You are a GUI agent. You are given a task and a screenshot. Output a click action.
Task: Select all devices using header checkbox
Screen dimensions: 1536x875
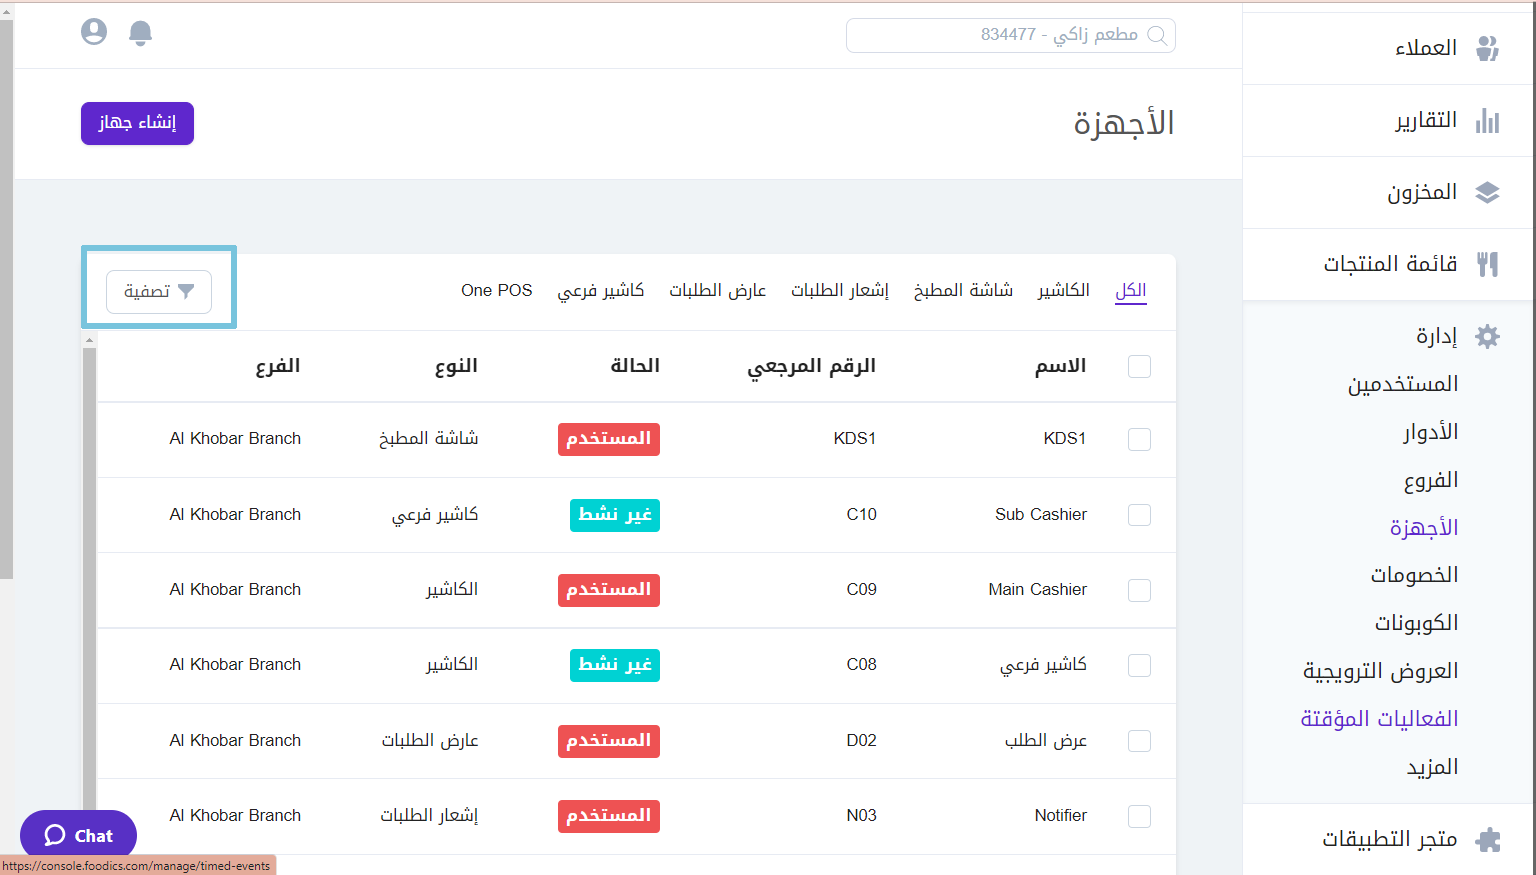pyautogui.click(x=1139, y=366)
